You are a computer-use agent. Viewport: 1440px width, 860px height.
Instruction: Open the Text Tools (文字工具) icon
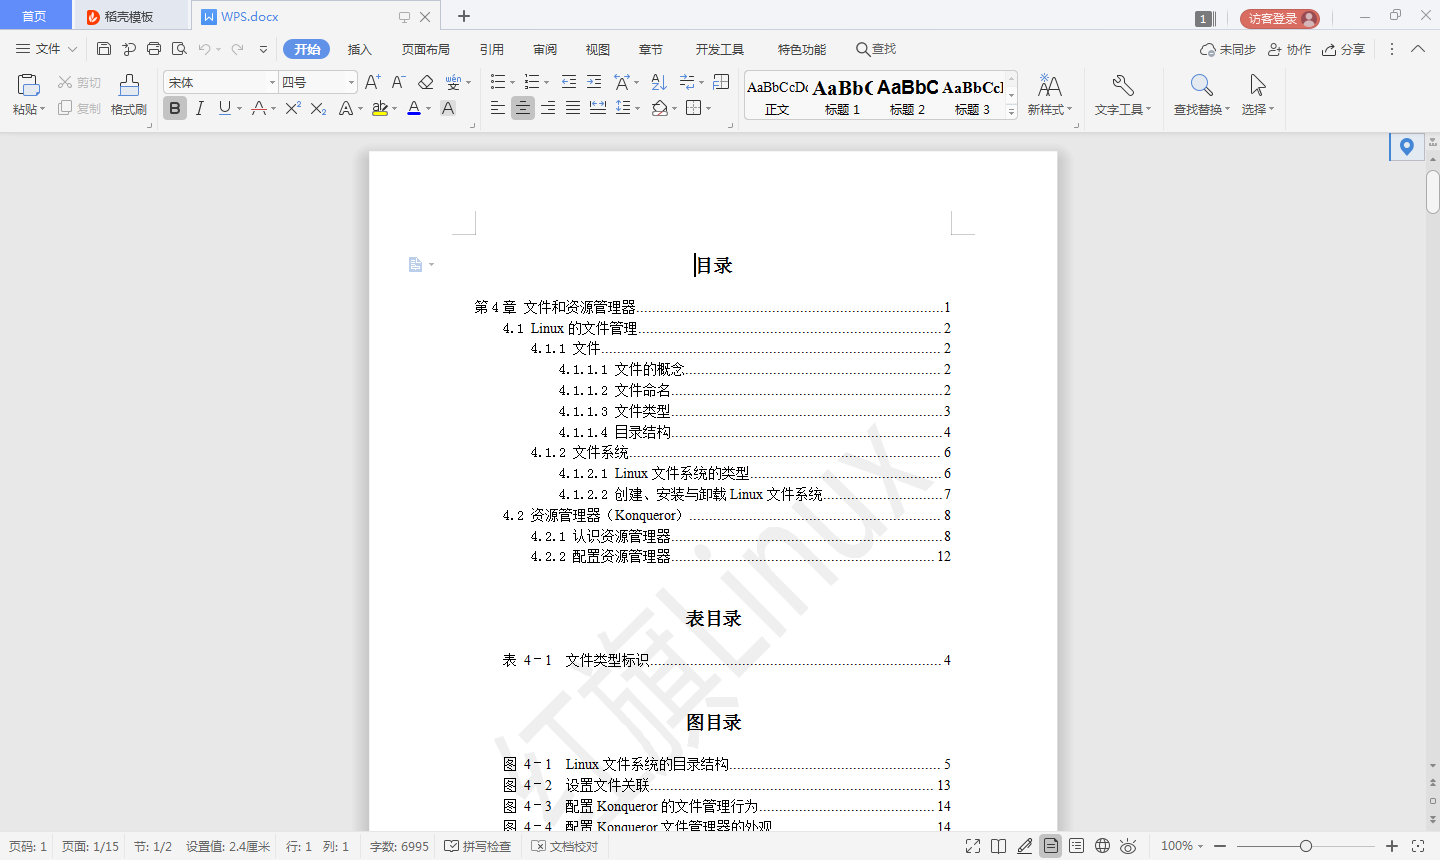pyautogui.click(x=1123, y=85)
